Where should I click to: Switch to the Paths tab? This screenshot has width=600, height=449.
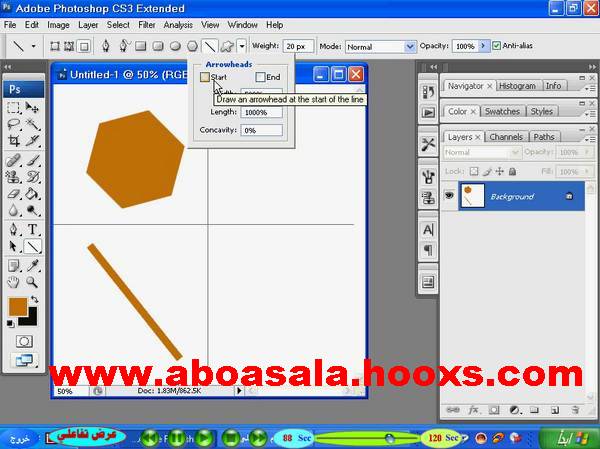(x=544, y=137)
